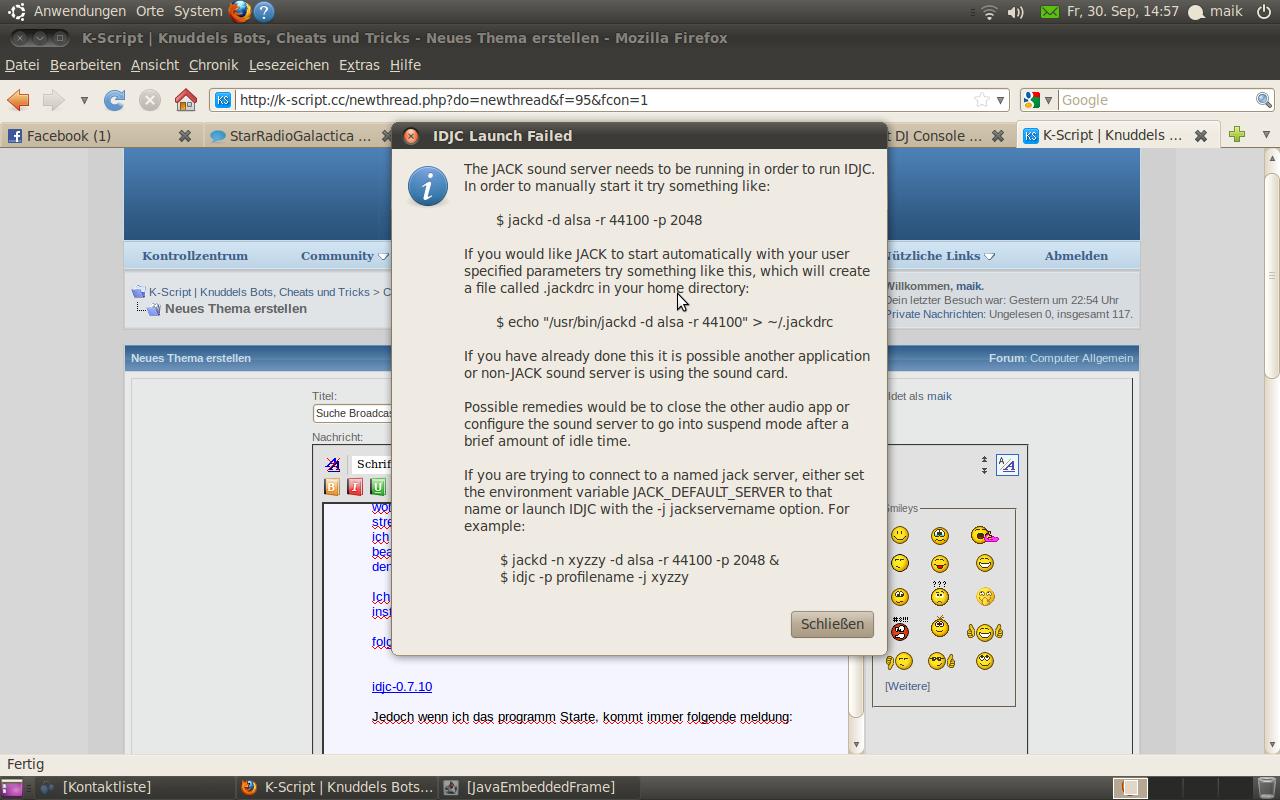Insert the thumbs-up laughing smiley
The width and height of the screenshot is (1280, 800).
[x=985, y=631]
